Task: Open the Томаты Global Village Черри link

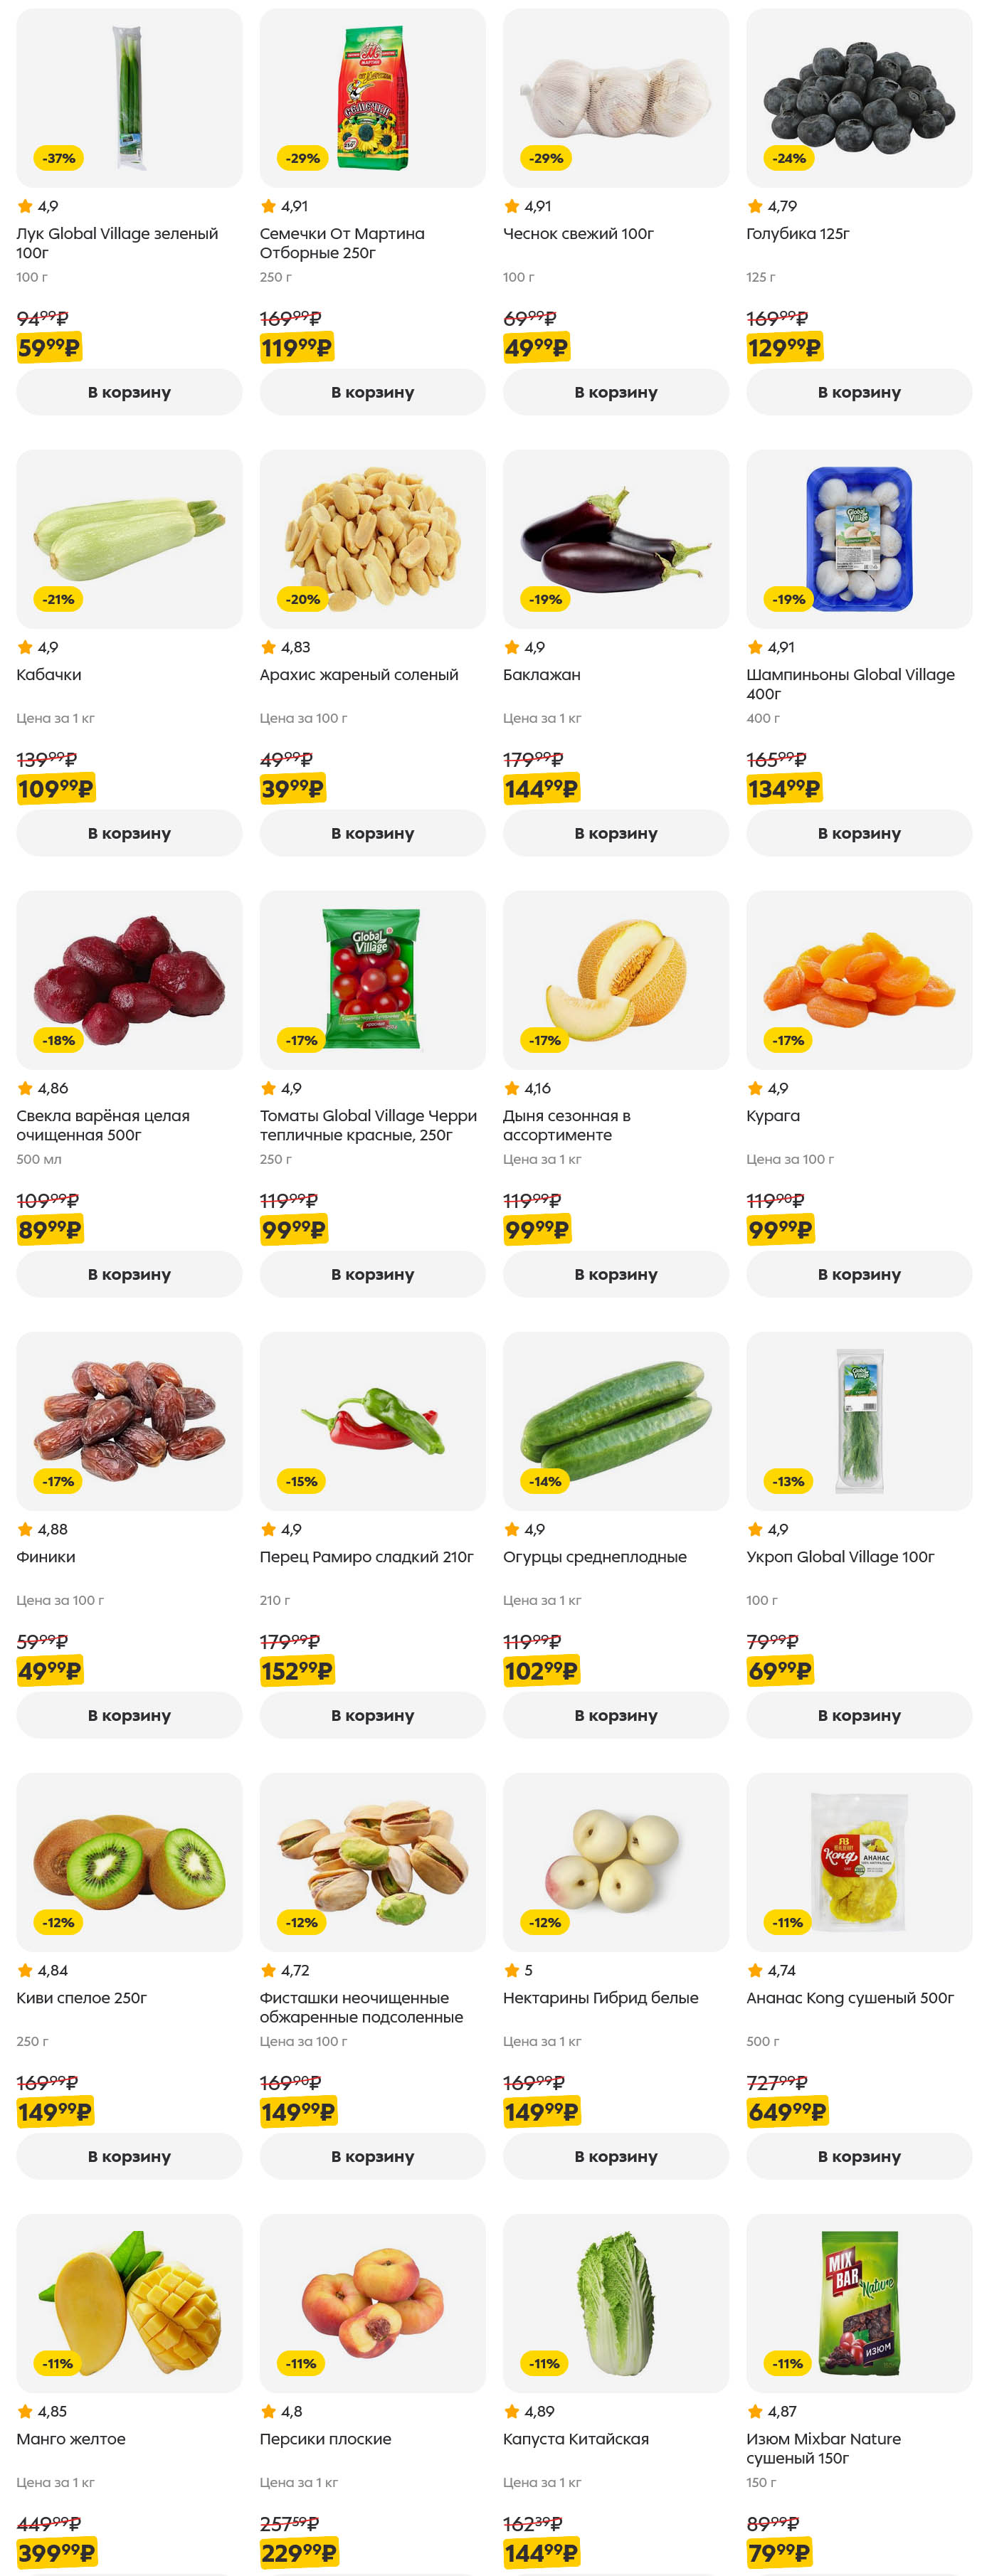Action: 367,1125
